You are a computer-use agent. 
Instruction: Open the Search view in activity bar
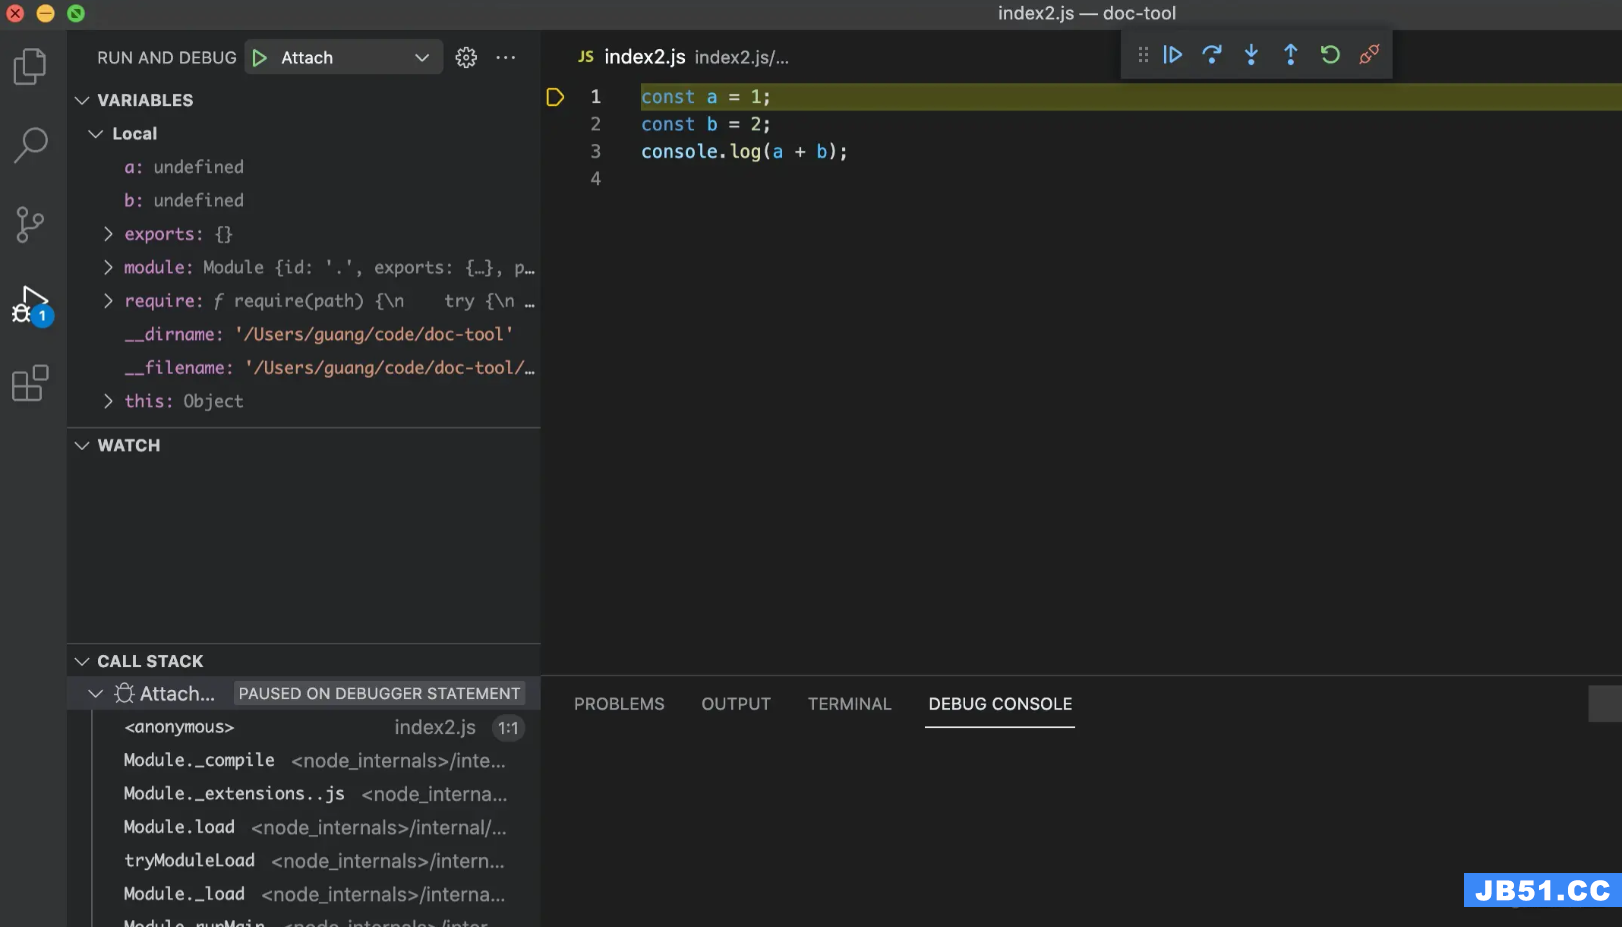coord(30,145)
